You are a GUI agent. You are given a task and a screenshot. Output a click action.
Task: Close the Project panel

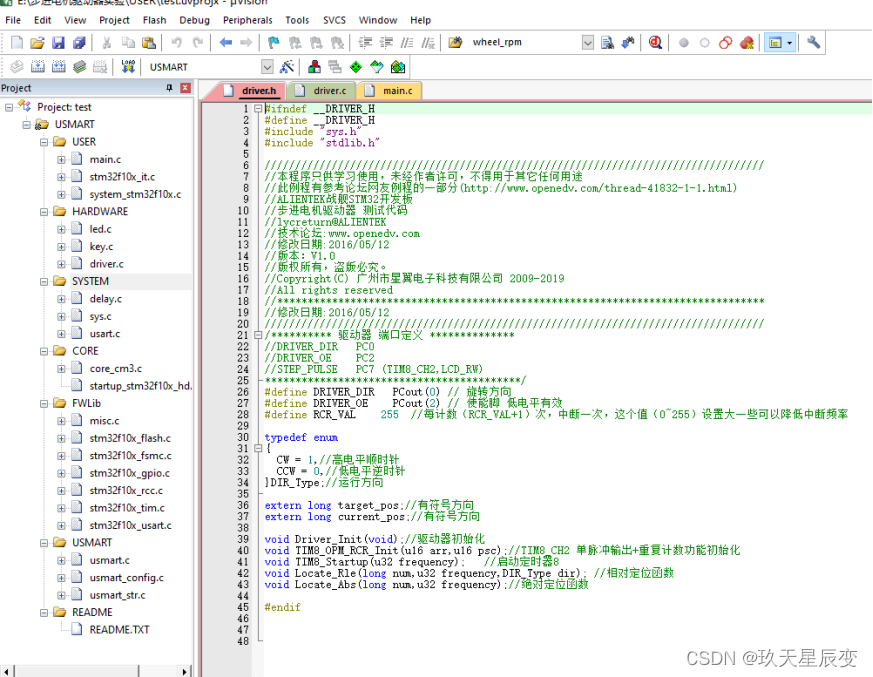pyautogui.click(x=184, y=88)
